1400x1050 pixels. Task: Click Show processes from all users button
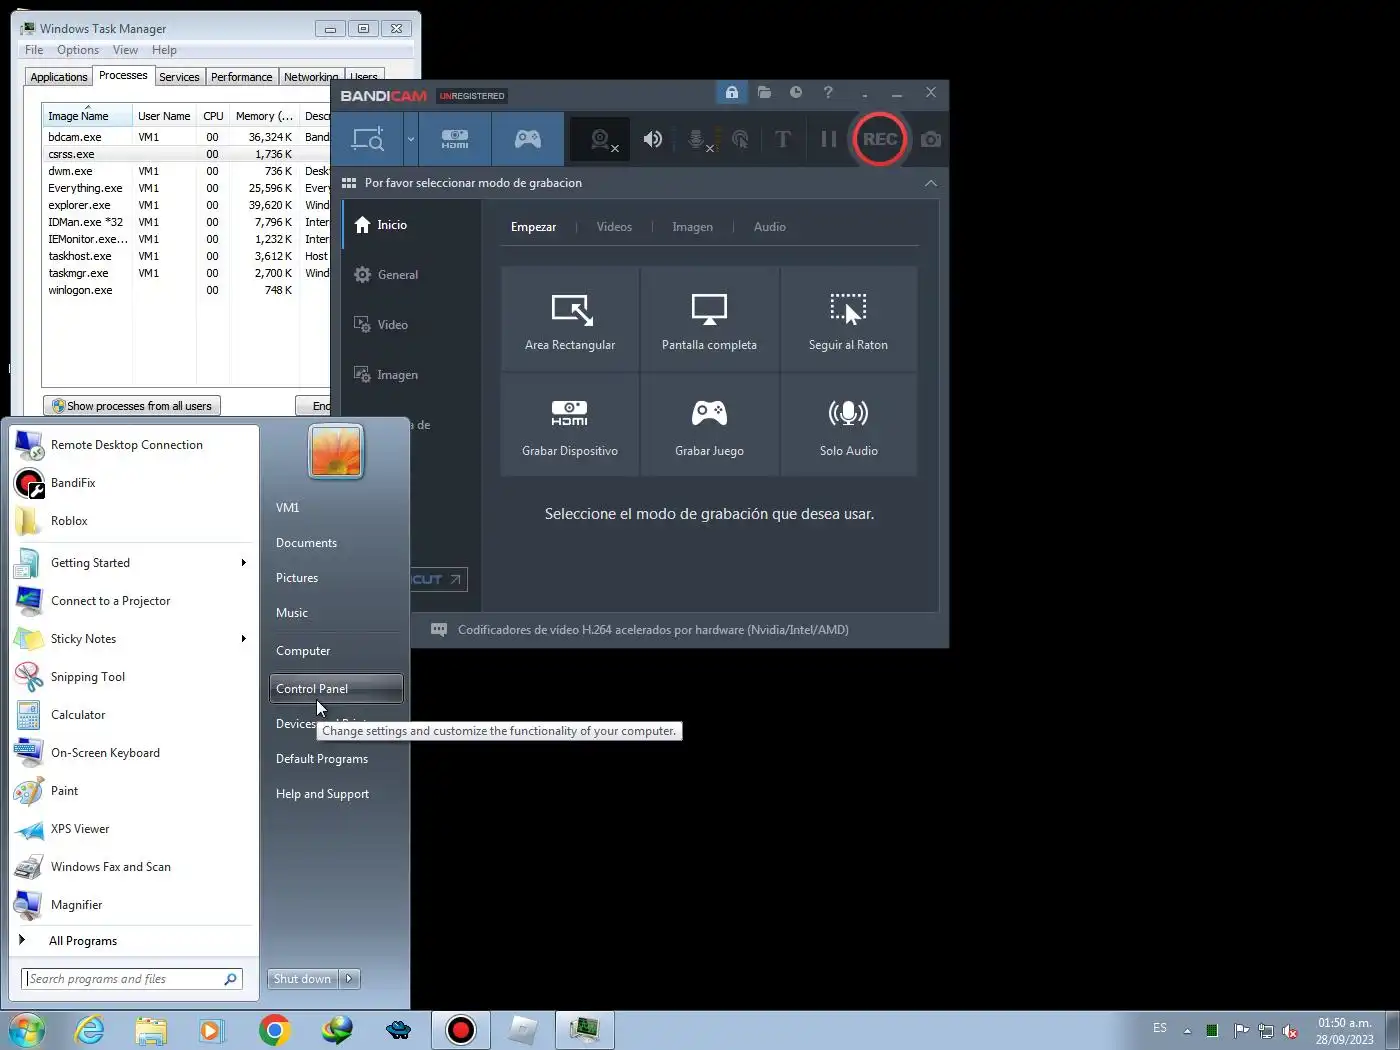coord(132,406)
